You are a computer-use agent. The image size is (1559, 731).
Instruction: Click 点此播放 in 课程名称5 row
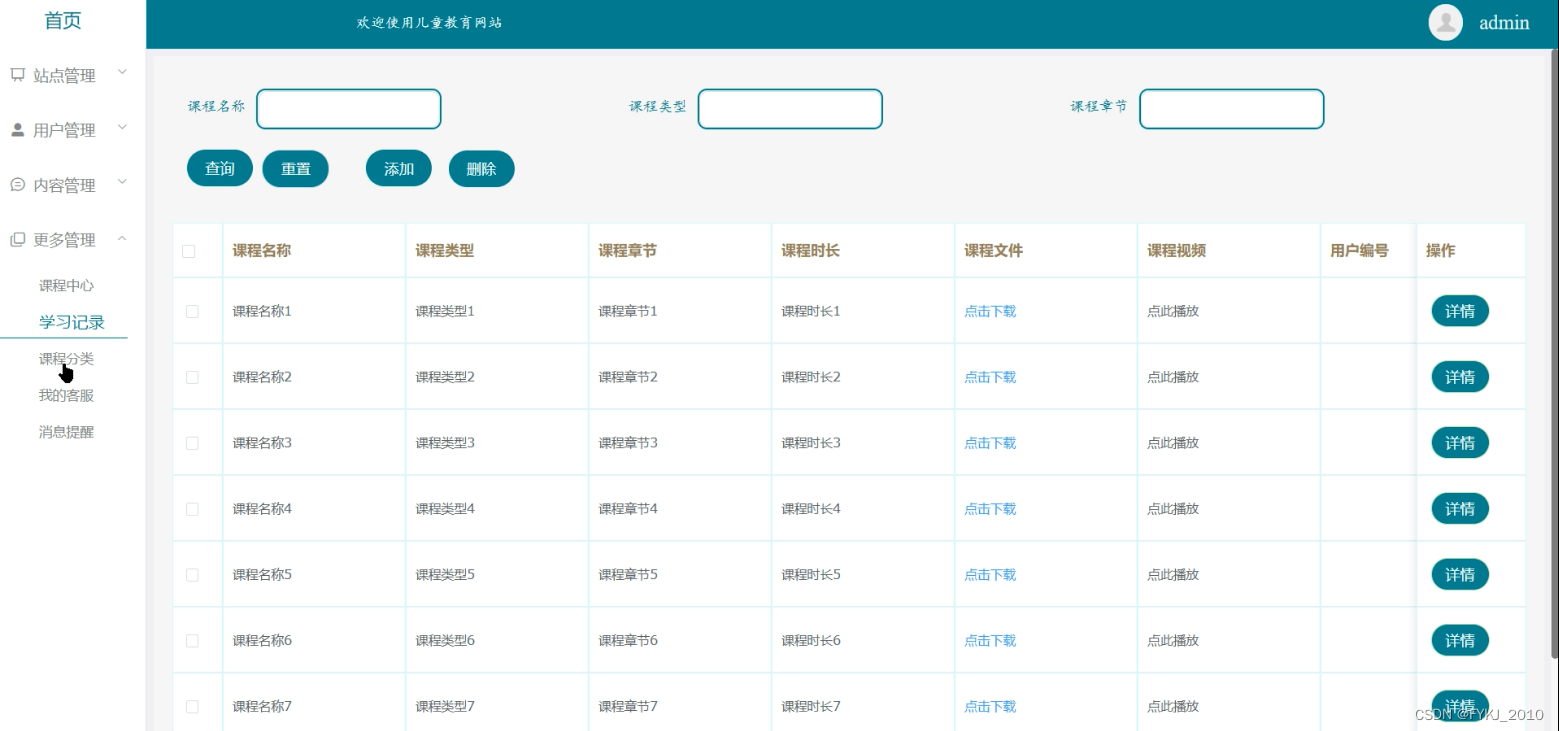point(1173,575)
